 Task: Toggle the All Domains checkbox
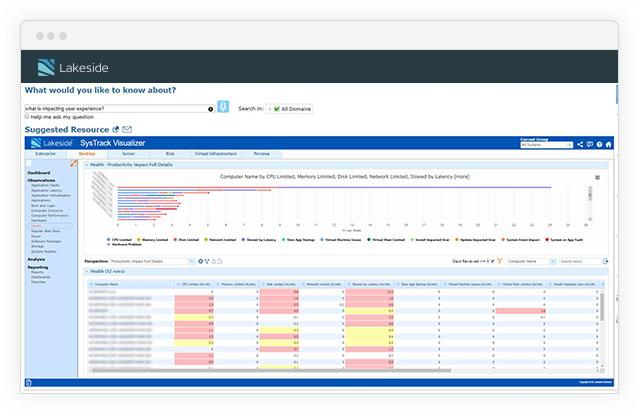point(277,109)
